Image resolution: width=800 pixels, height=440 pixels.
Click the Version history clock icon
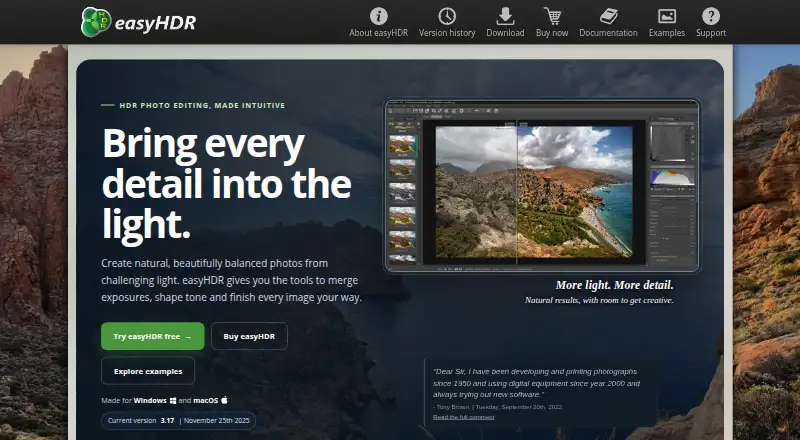pos(447,16)
